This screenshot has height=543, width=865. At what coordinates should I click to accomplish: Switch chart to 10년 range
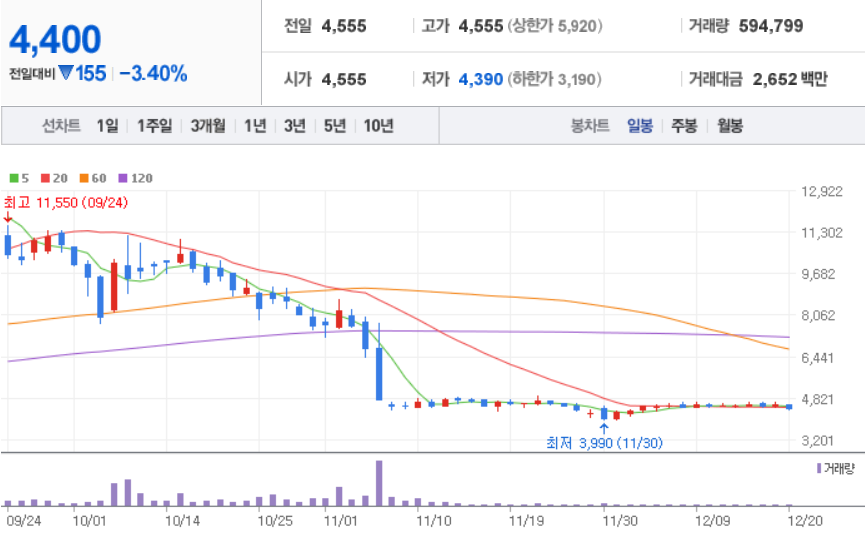pos(378,126)
